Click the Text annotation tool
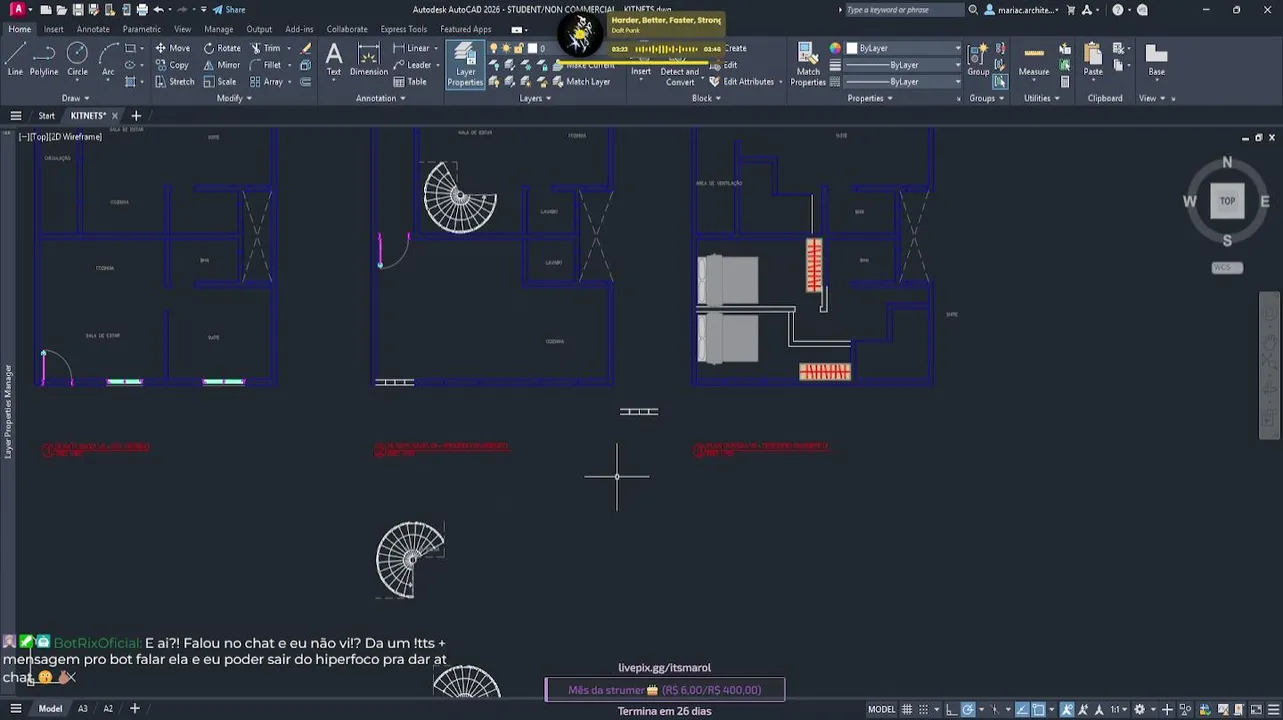The height and width of the screenshot is (720, 1283). 334,59
